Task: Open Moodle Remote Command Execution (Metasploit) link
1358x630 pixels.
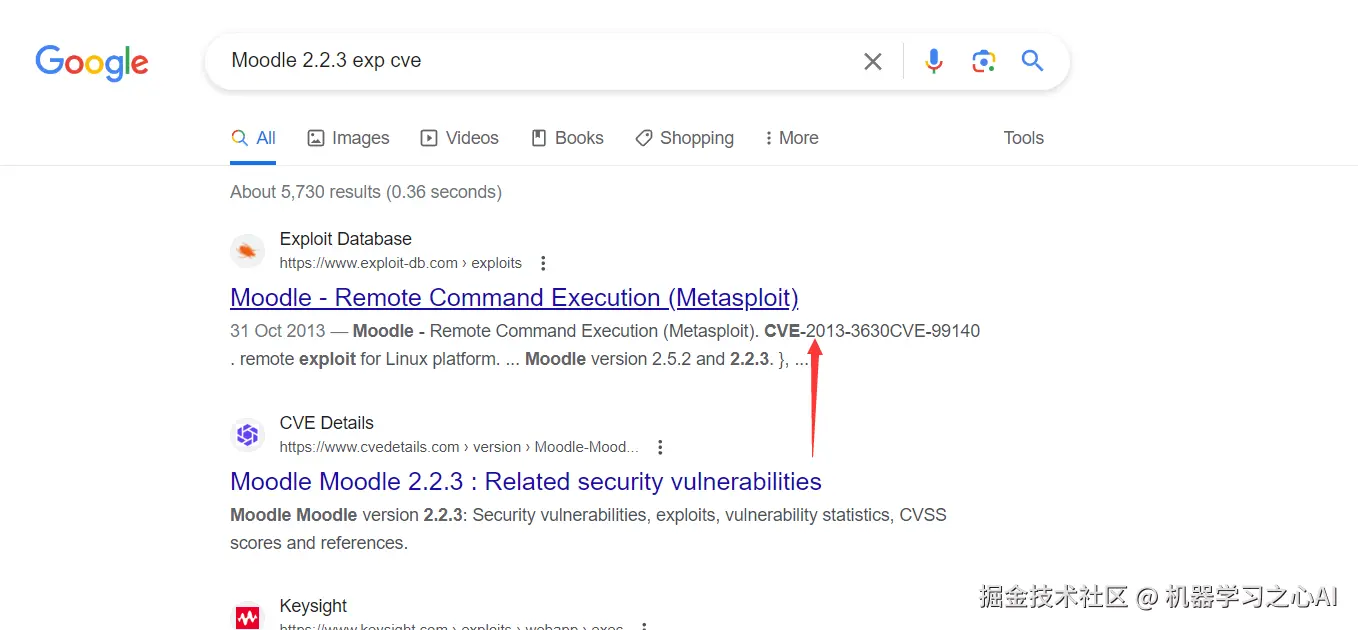Action: 514,298
